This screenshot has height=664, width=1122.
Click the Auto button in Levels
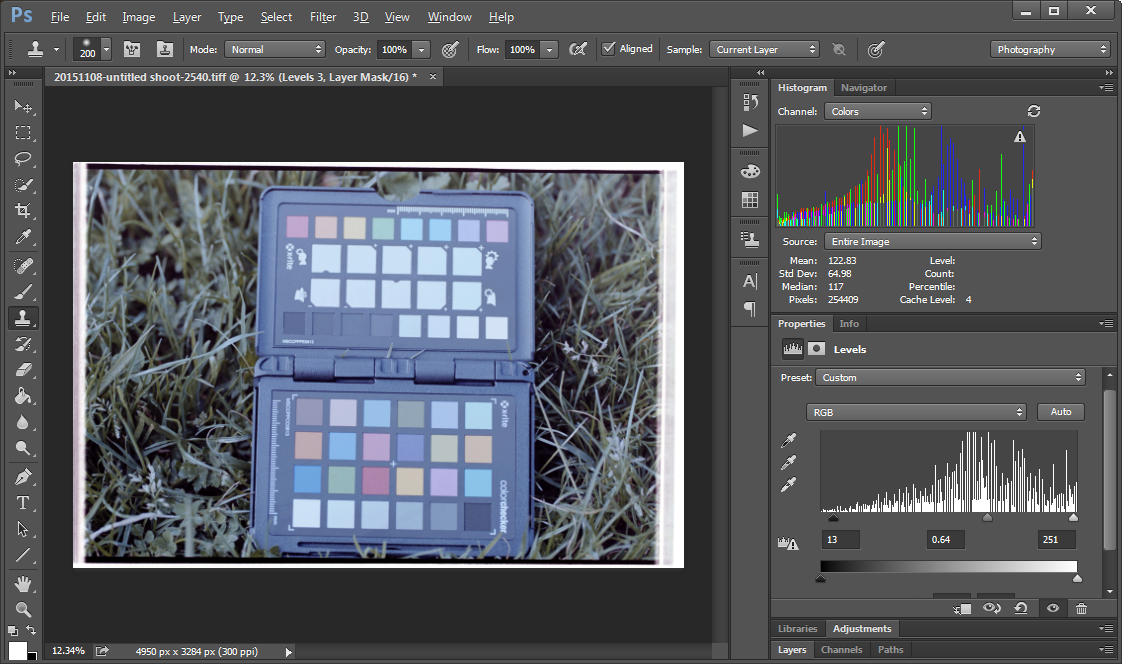1060,411
